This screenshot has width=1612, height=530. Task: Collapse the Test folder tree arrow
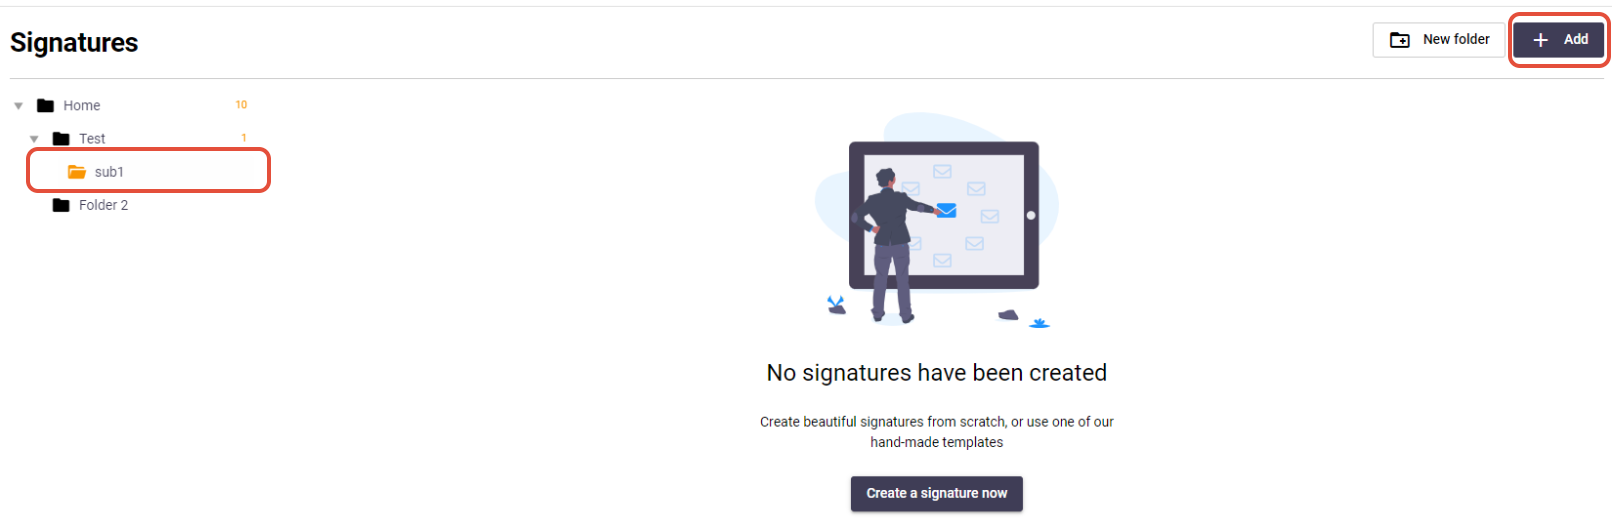point(34,139)
